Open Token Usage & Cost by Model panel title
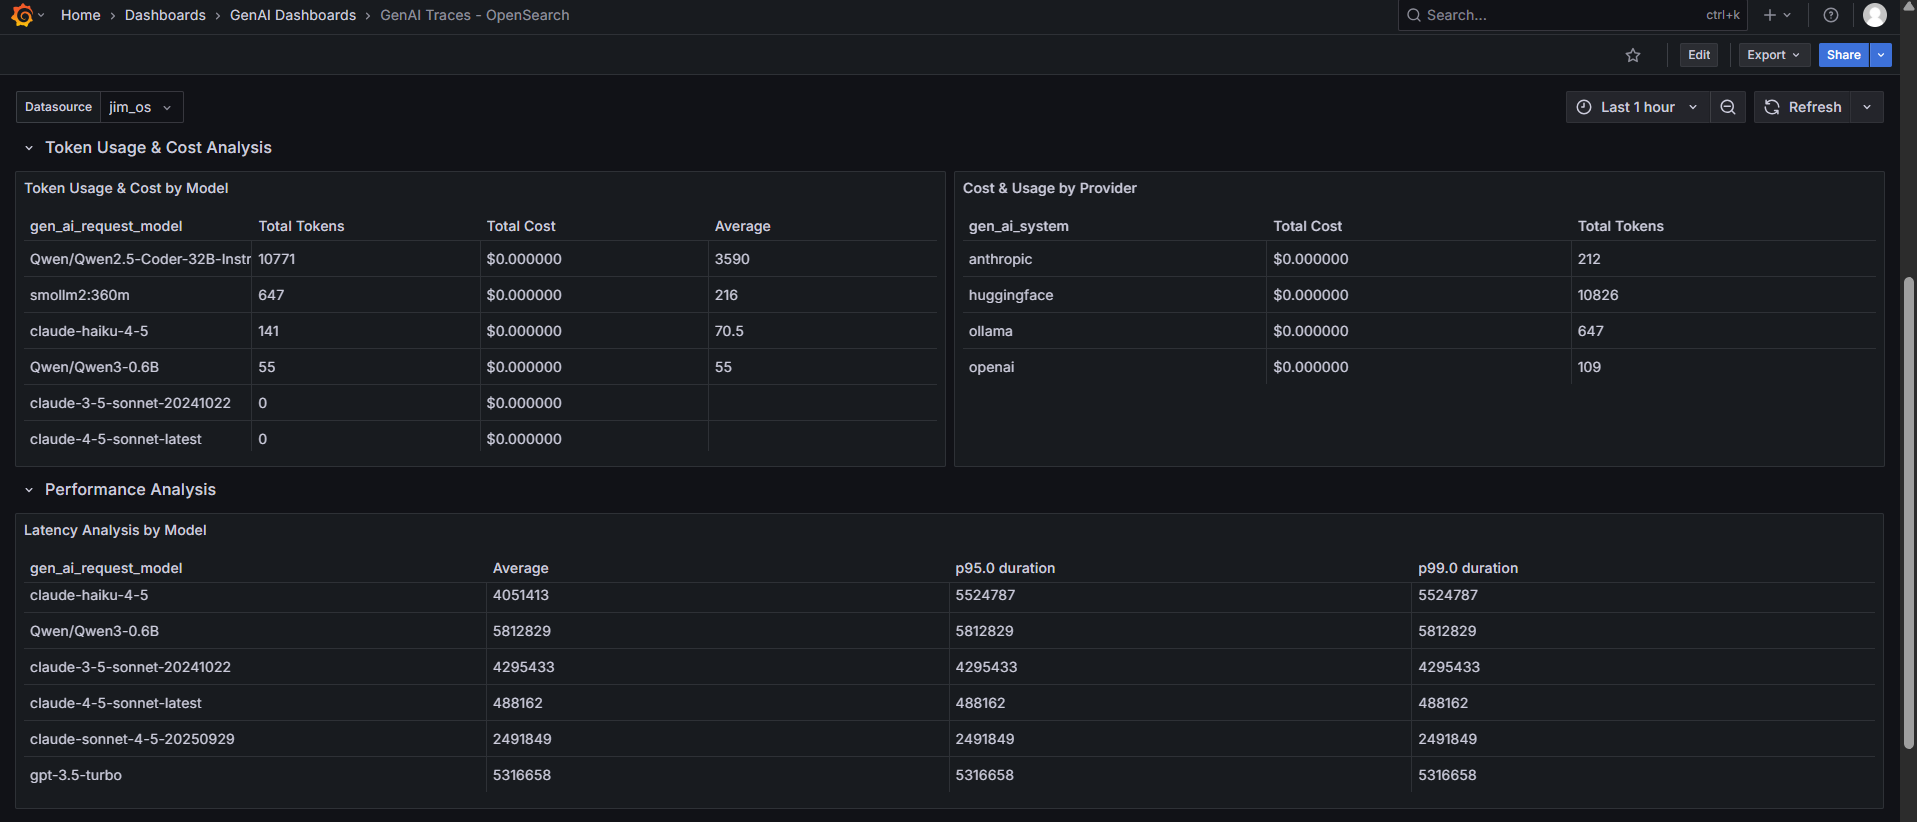Image resolution: width=1917 pixels, height=822 pixels. pyautogui.click(x=126, y=188)
